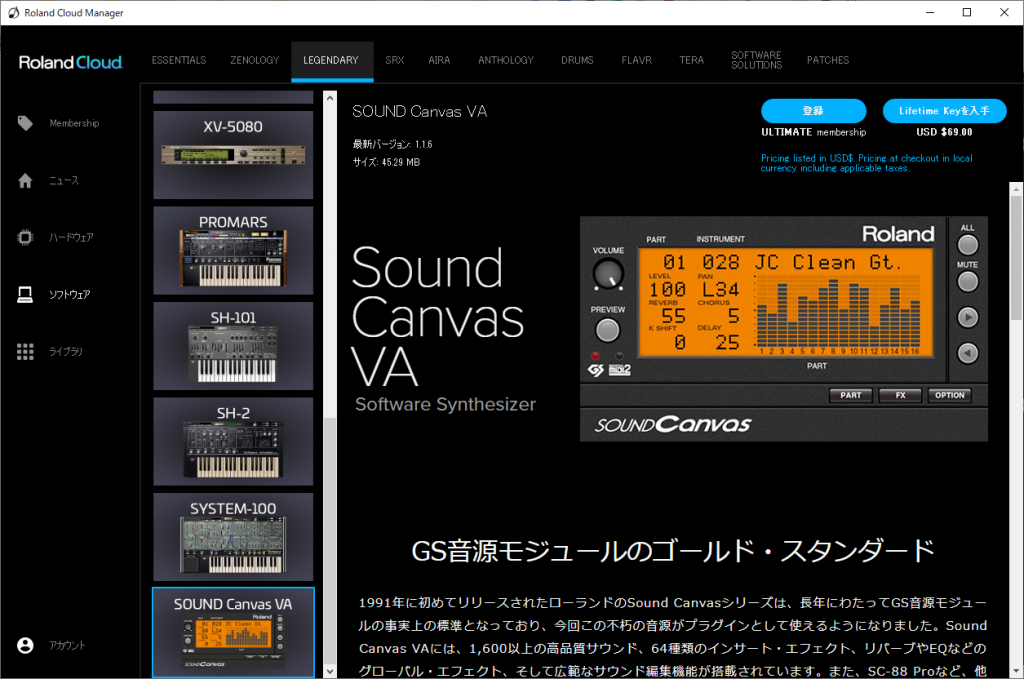Select the SH-2 synth thumbnail
The height and width of the screenshot is (679, 1024).
click(233, 441)
